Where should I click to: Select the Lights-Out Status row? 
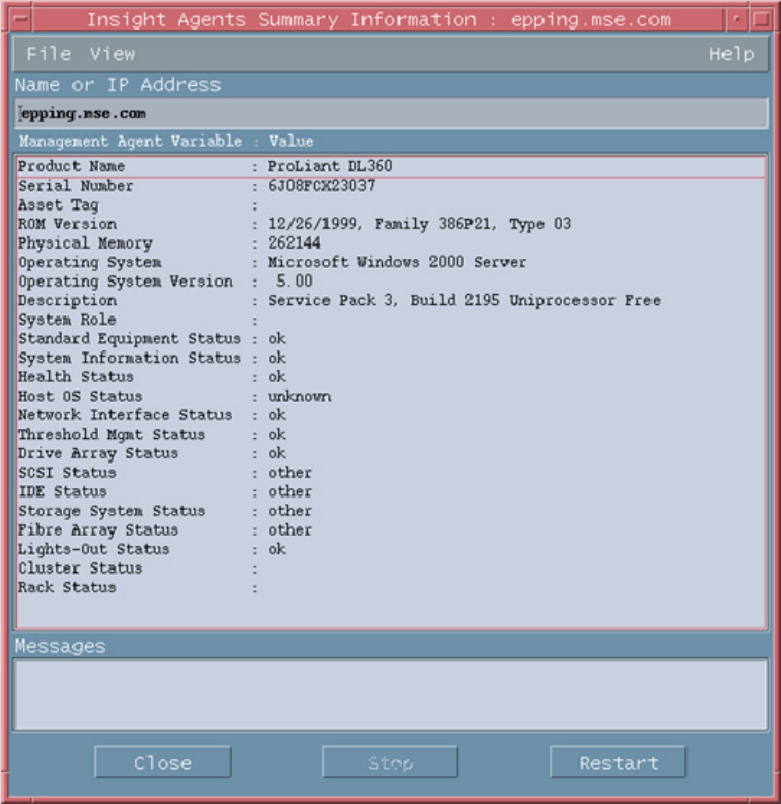391,549
